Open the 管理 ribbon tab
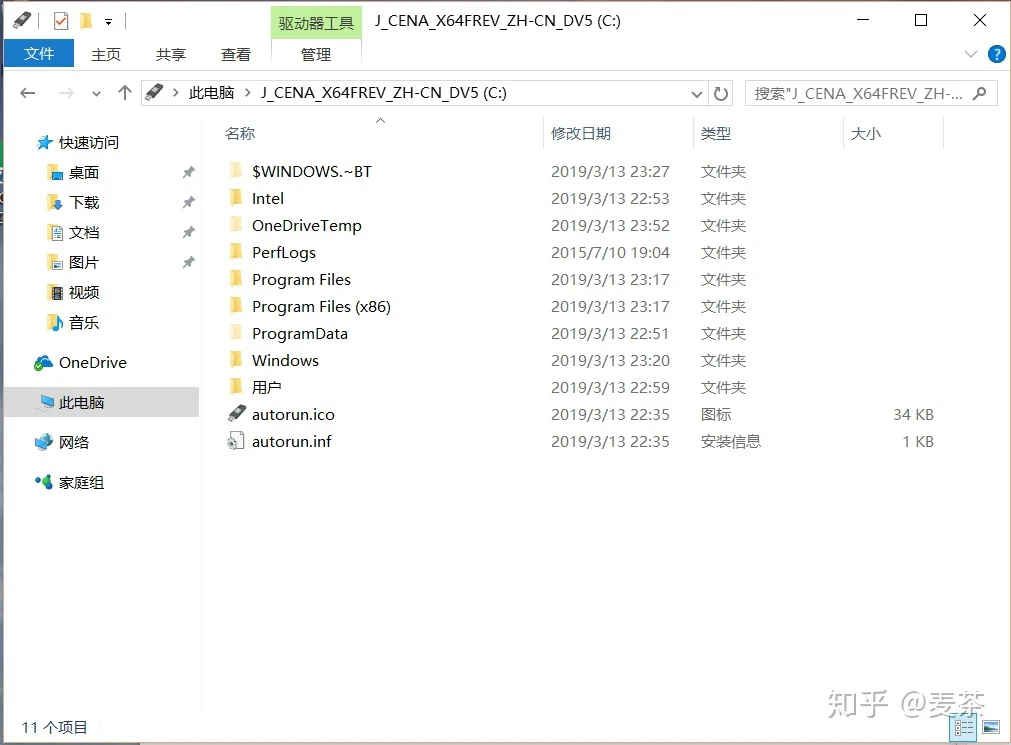1011x745 pixels. (316, 54)
